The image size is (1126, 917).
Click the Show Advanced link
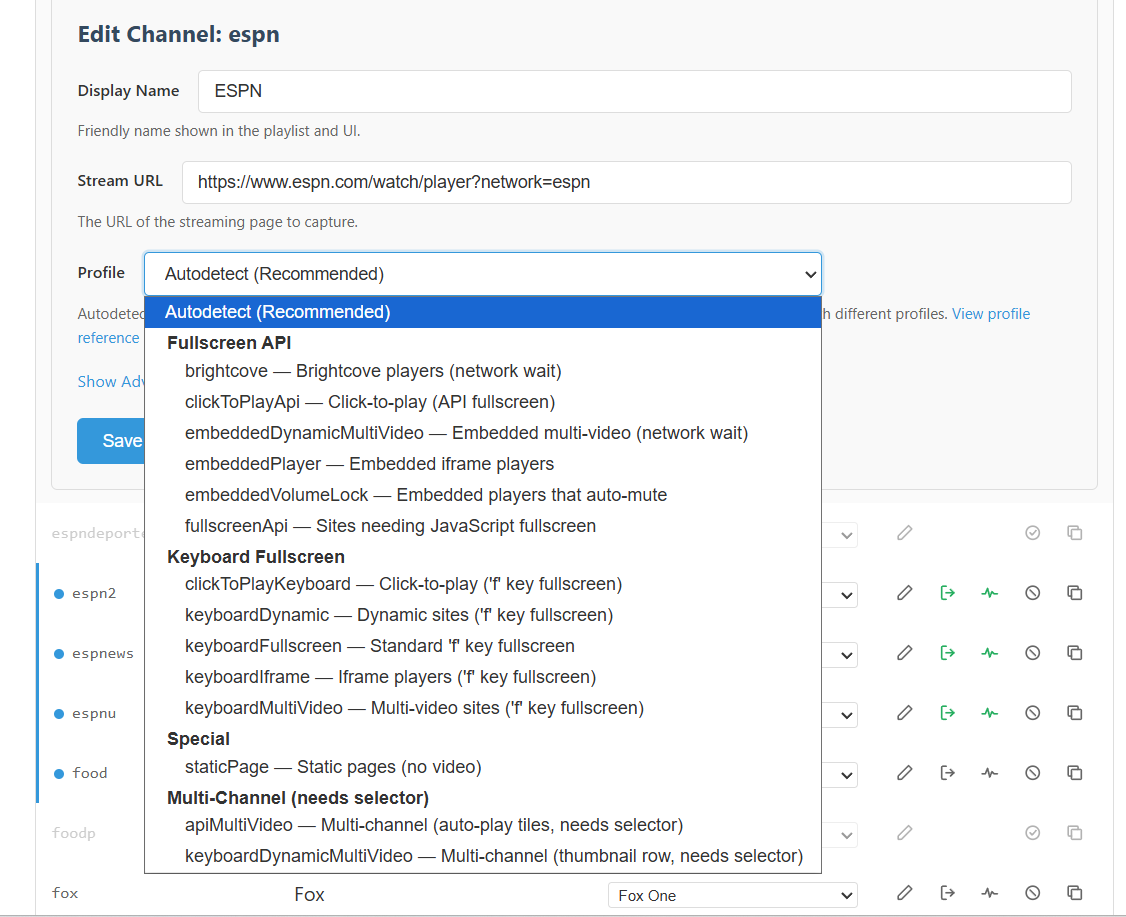point(111,381)
